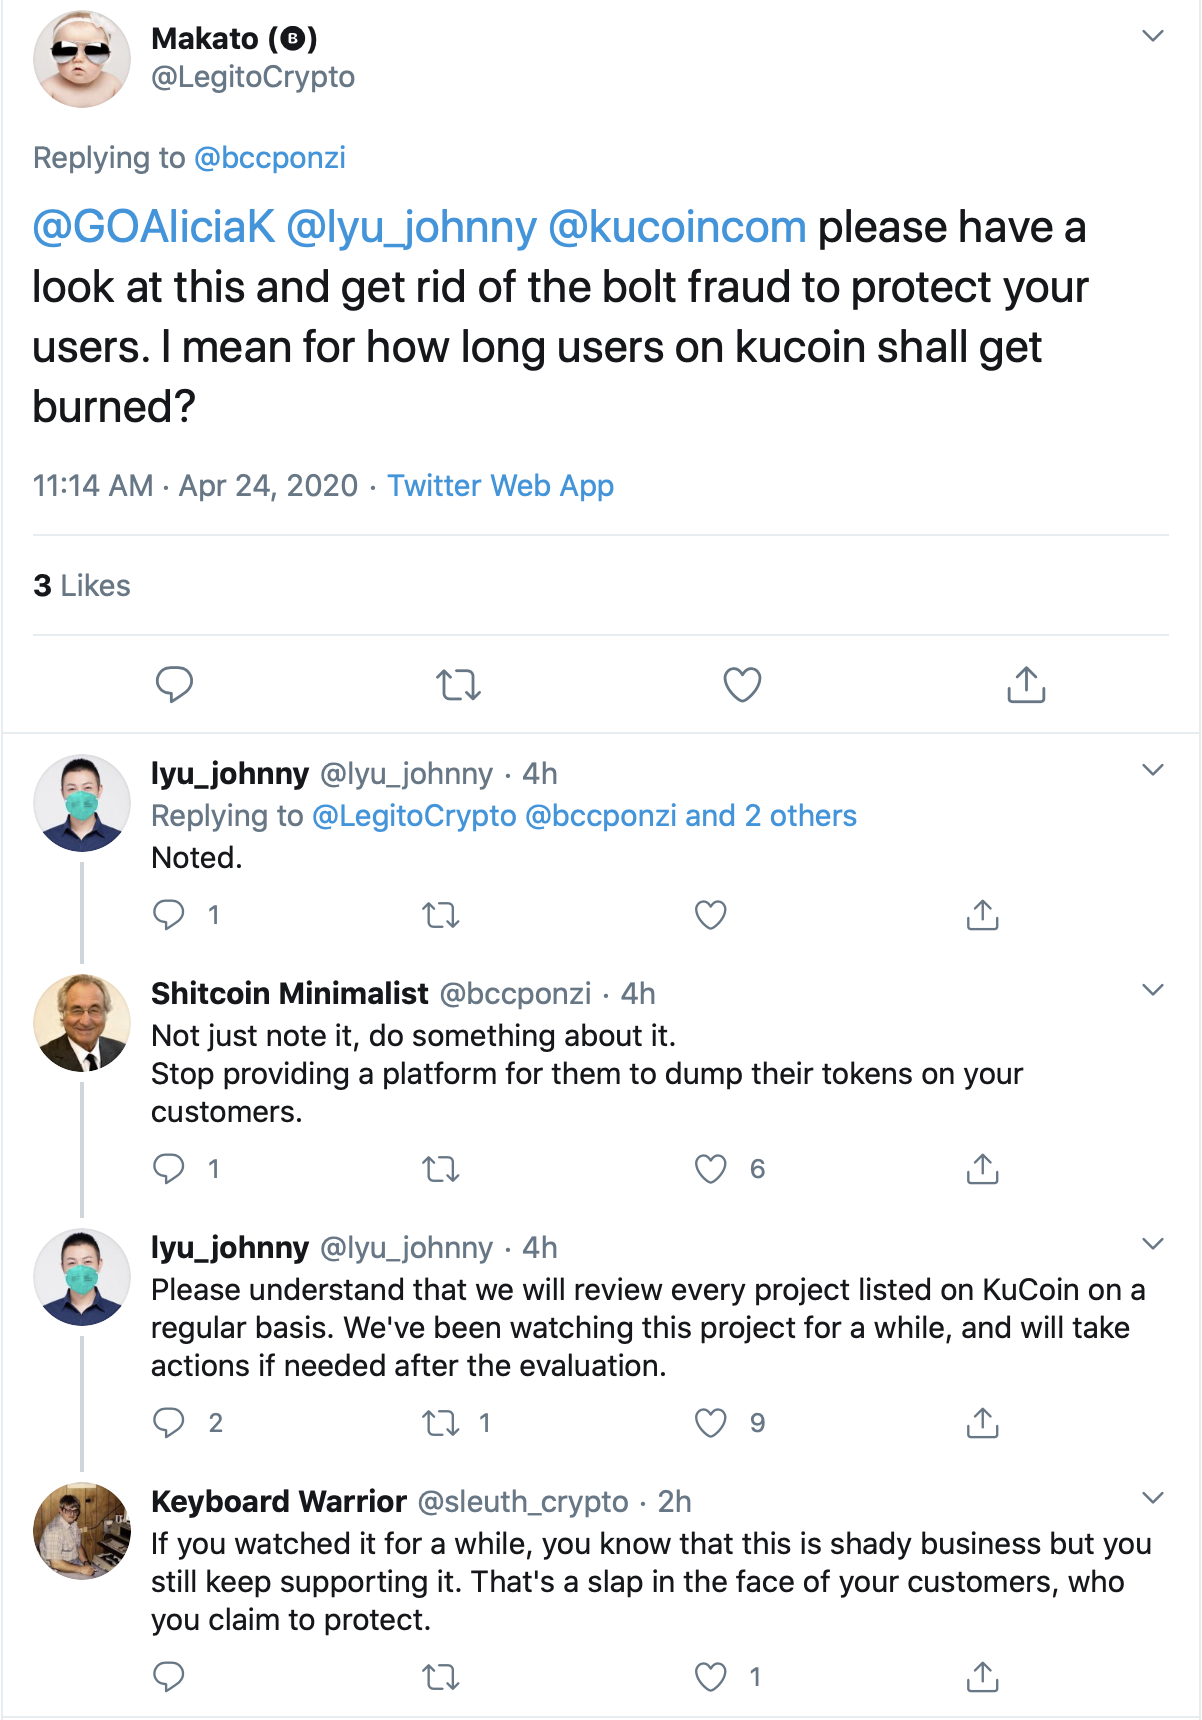Share Makato's main tweet
The width and height of the screenshot is (1202, 1720).
(1026, 685)
